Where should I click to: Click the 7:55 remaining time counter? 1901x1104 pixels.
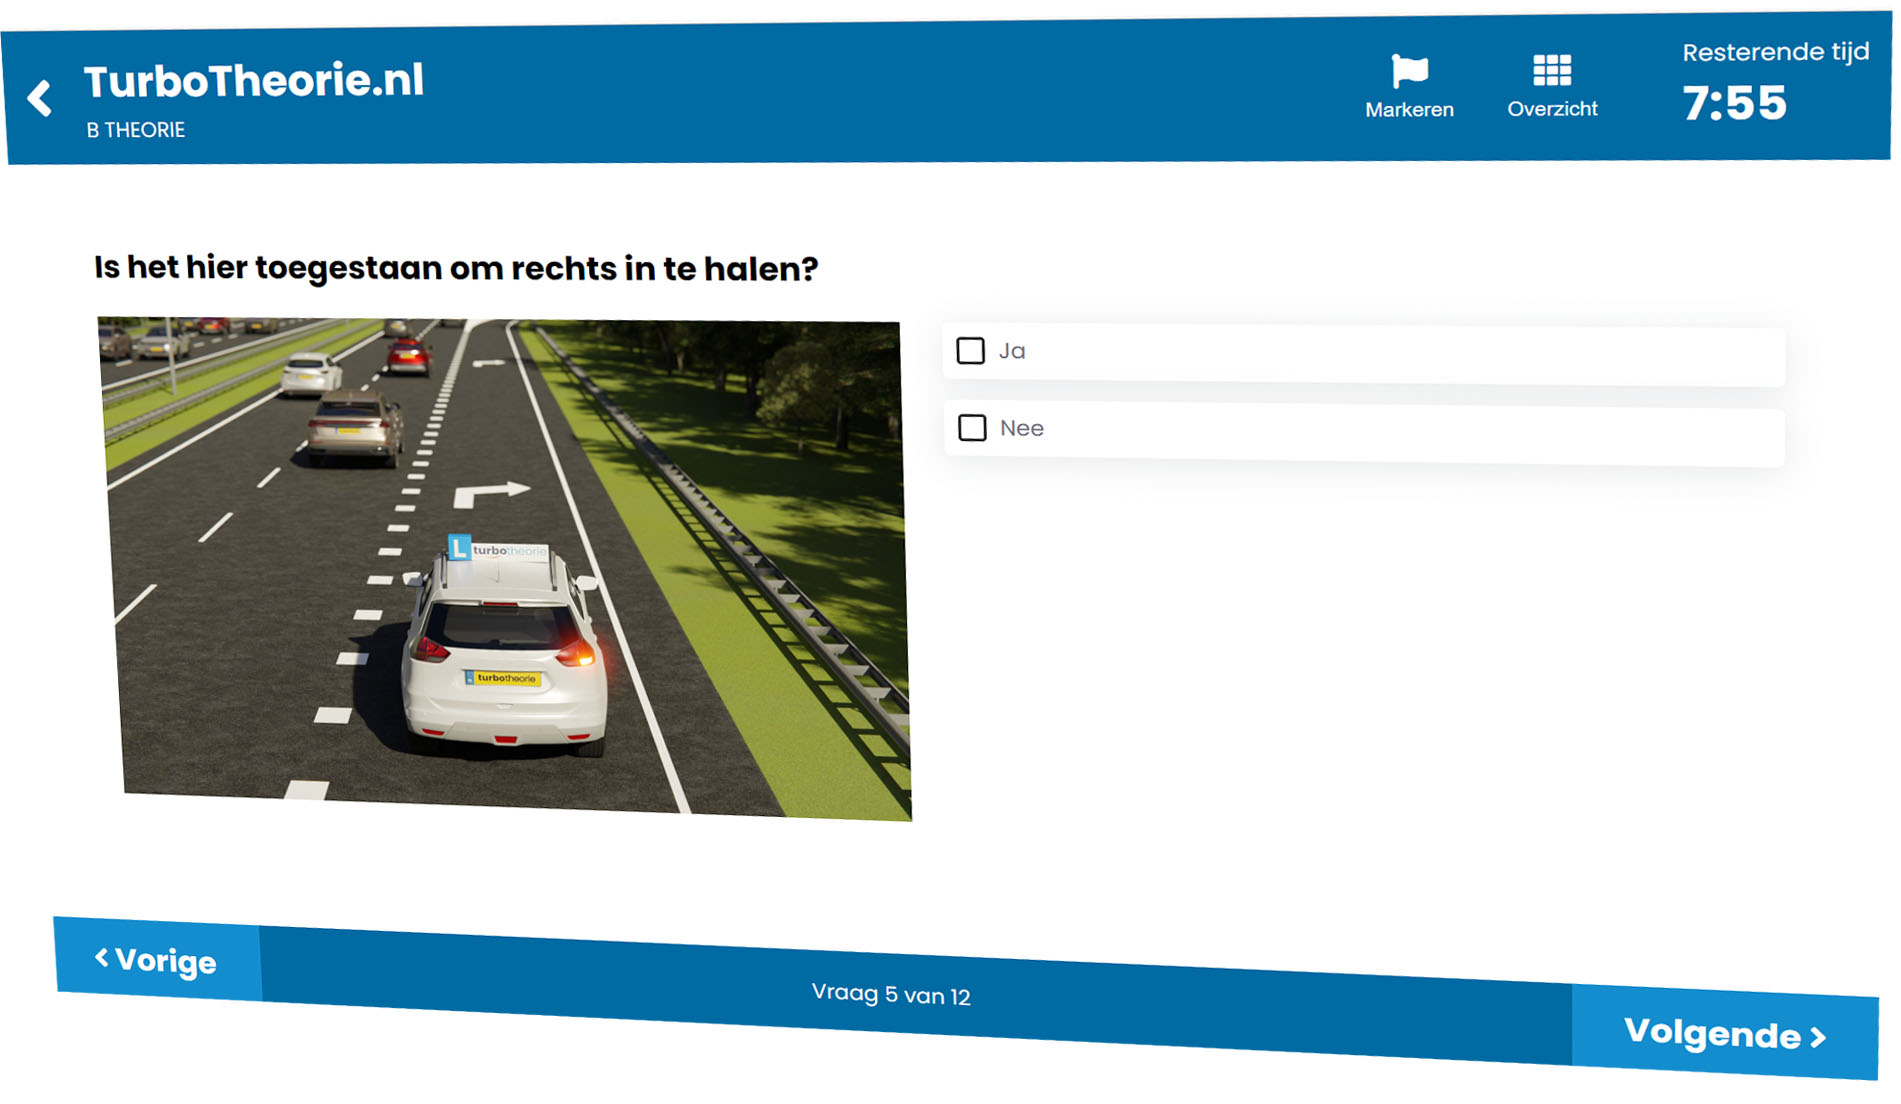(x=1734, y=103)
